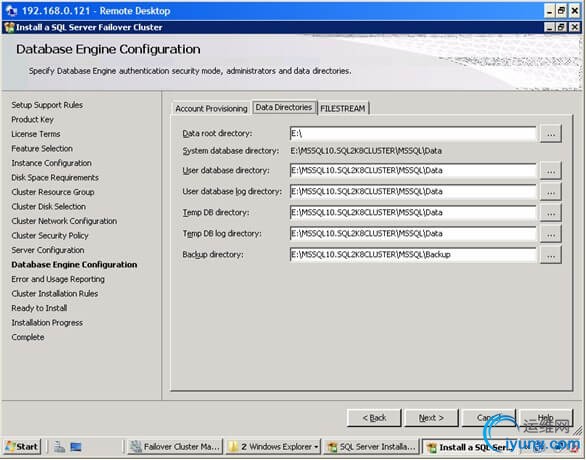Click the Server Manager quick launch icon

coord(59,447)
